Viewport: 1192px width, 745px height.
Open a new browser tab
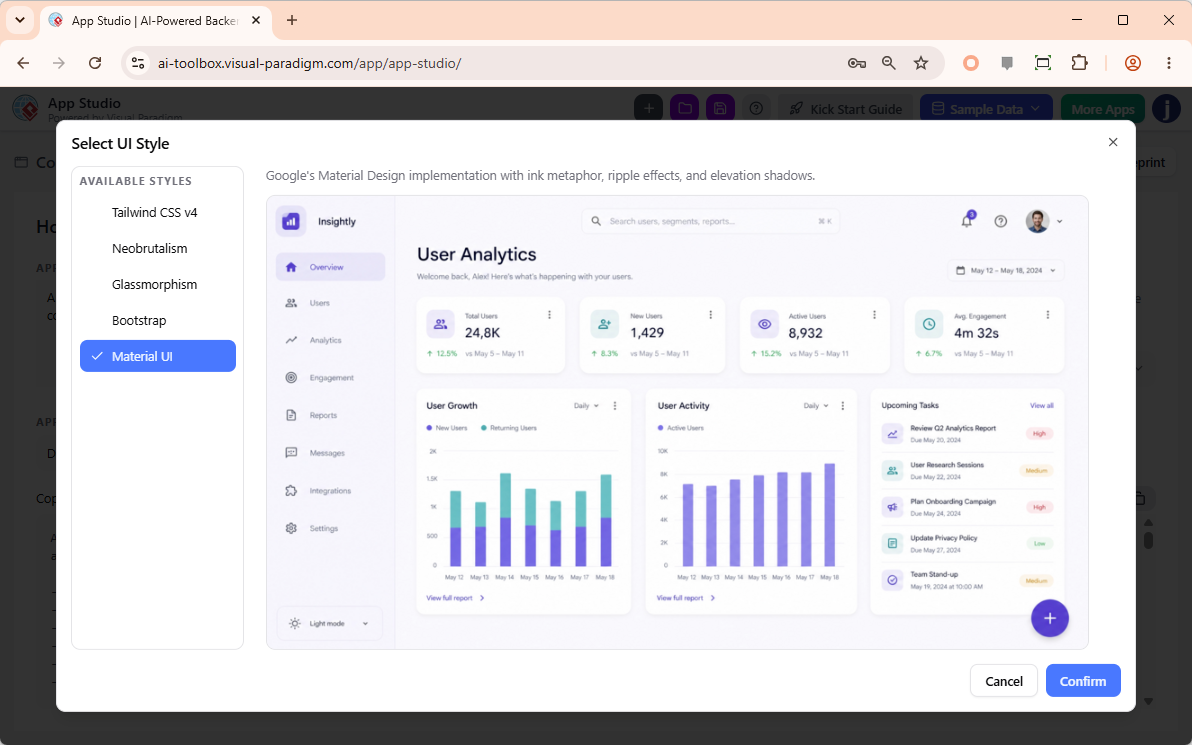coord(292,21)
